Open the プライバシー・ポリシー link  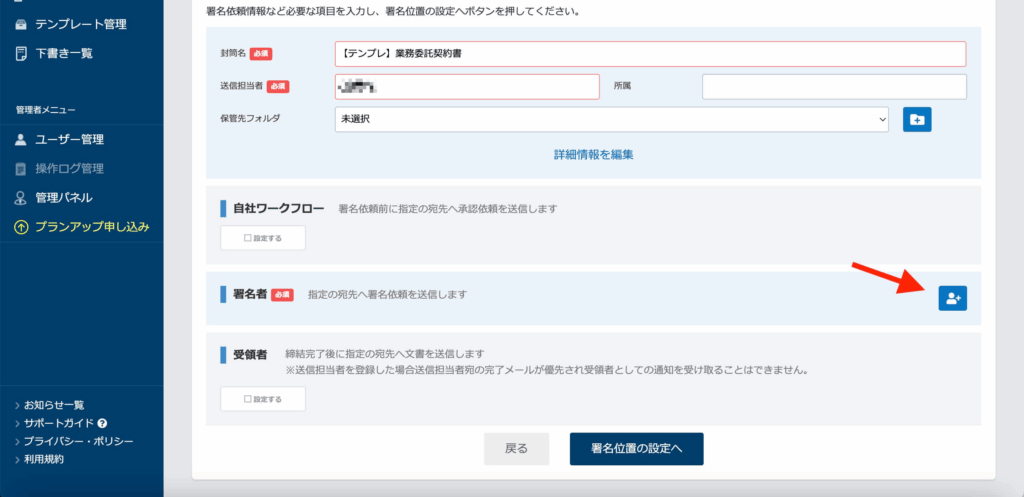click(x=78, y=441)
